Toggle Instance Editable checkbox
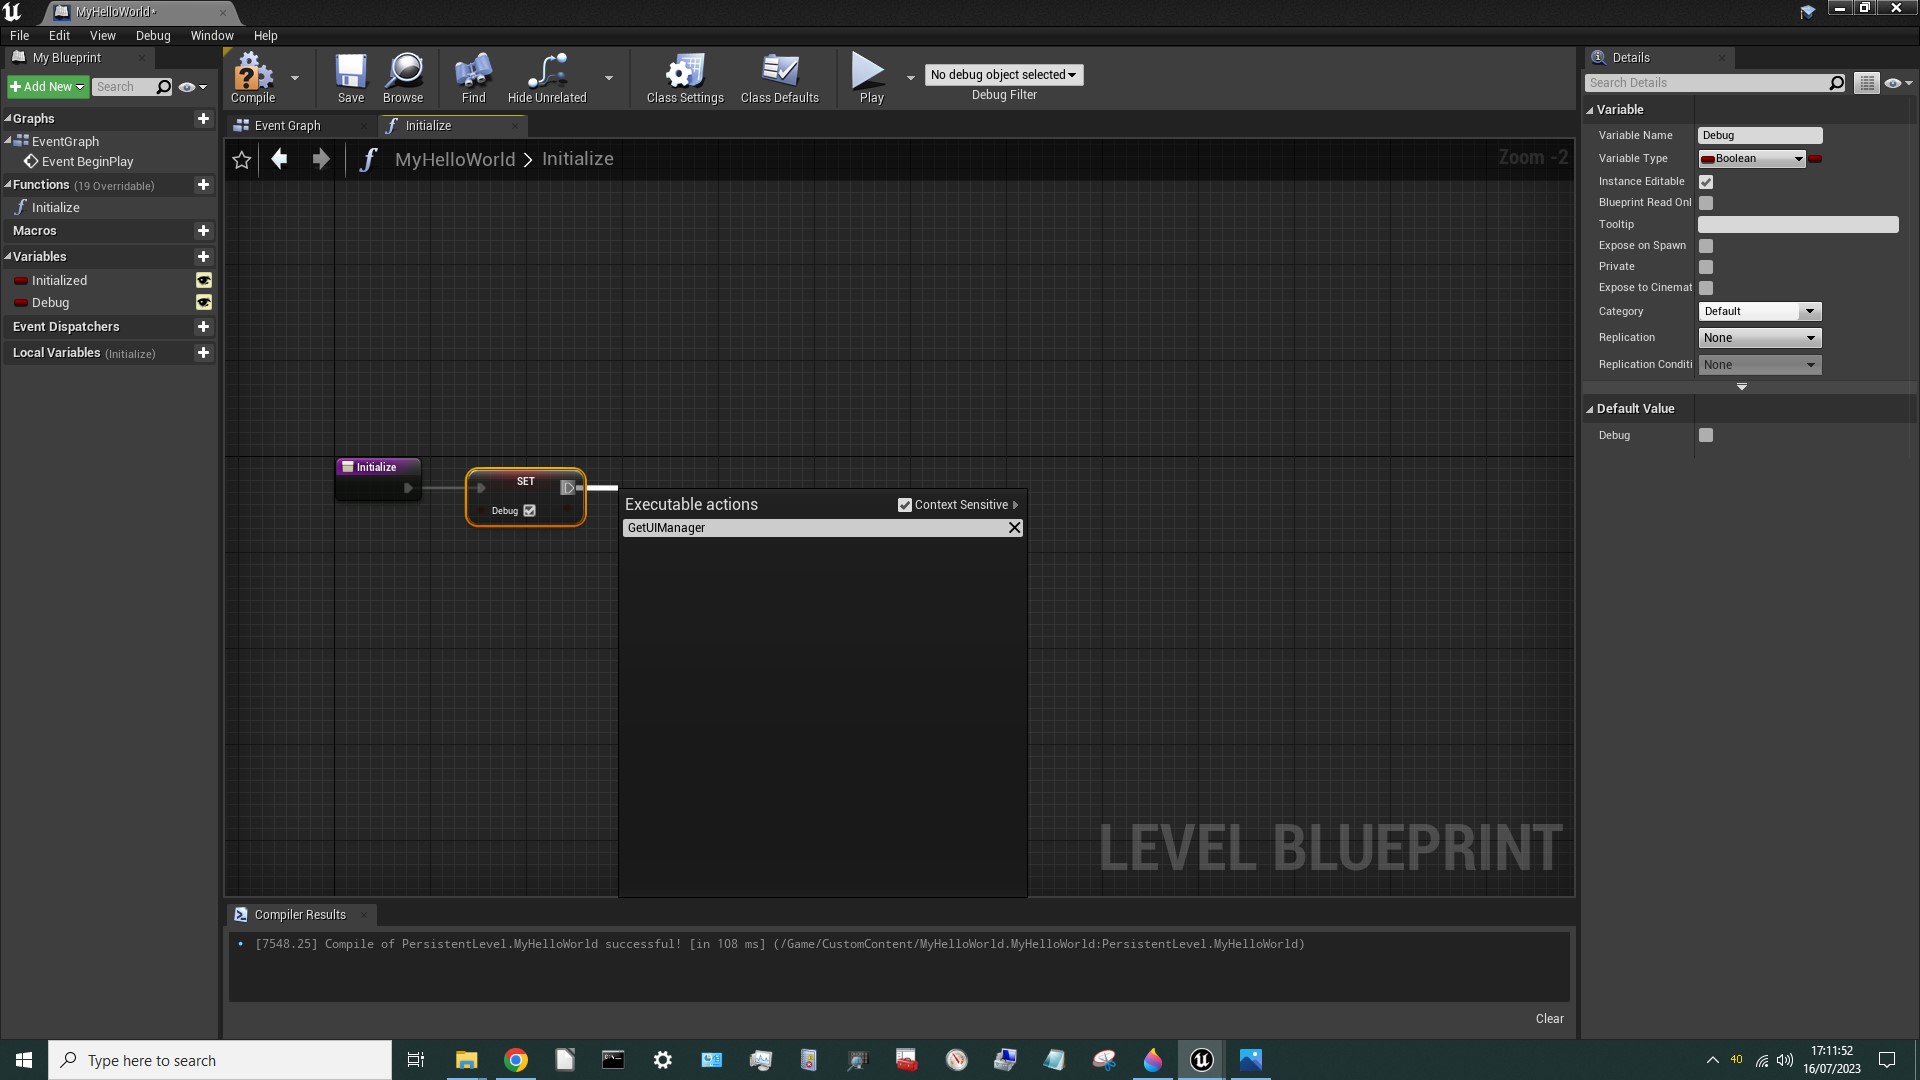1920x1080 pixels. (x=1706, y=182)
